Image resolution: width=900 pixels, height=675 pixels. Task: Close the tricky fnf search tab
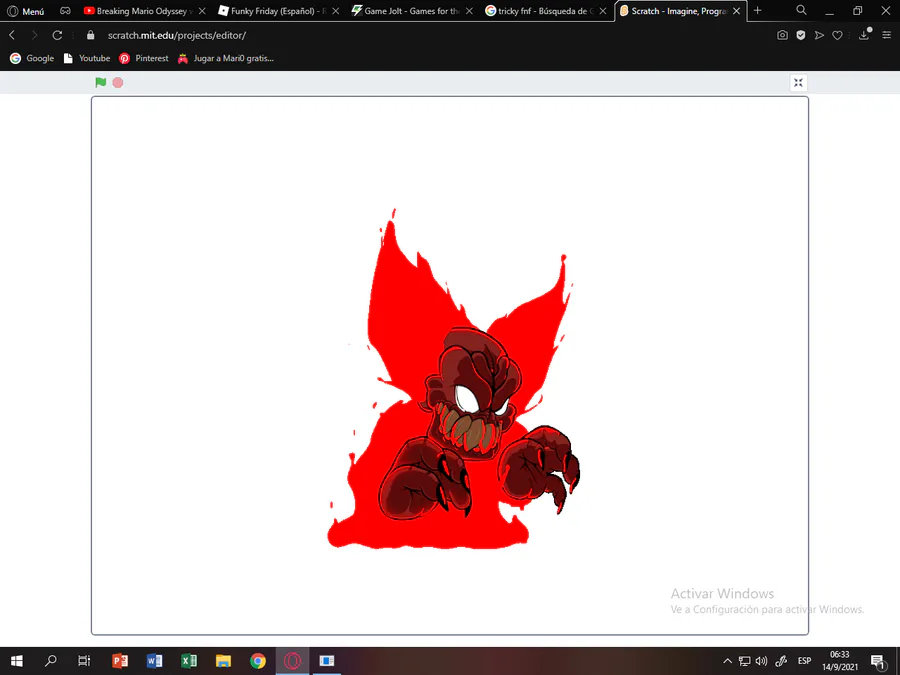(603, 11)
